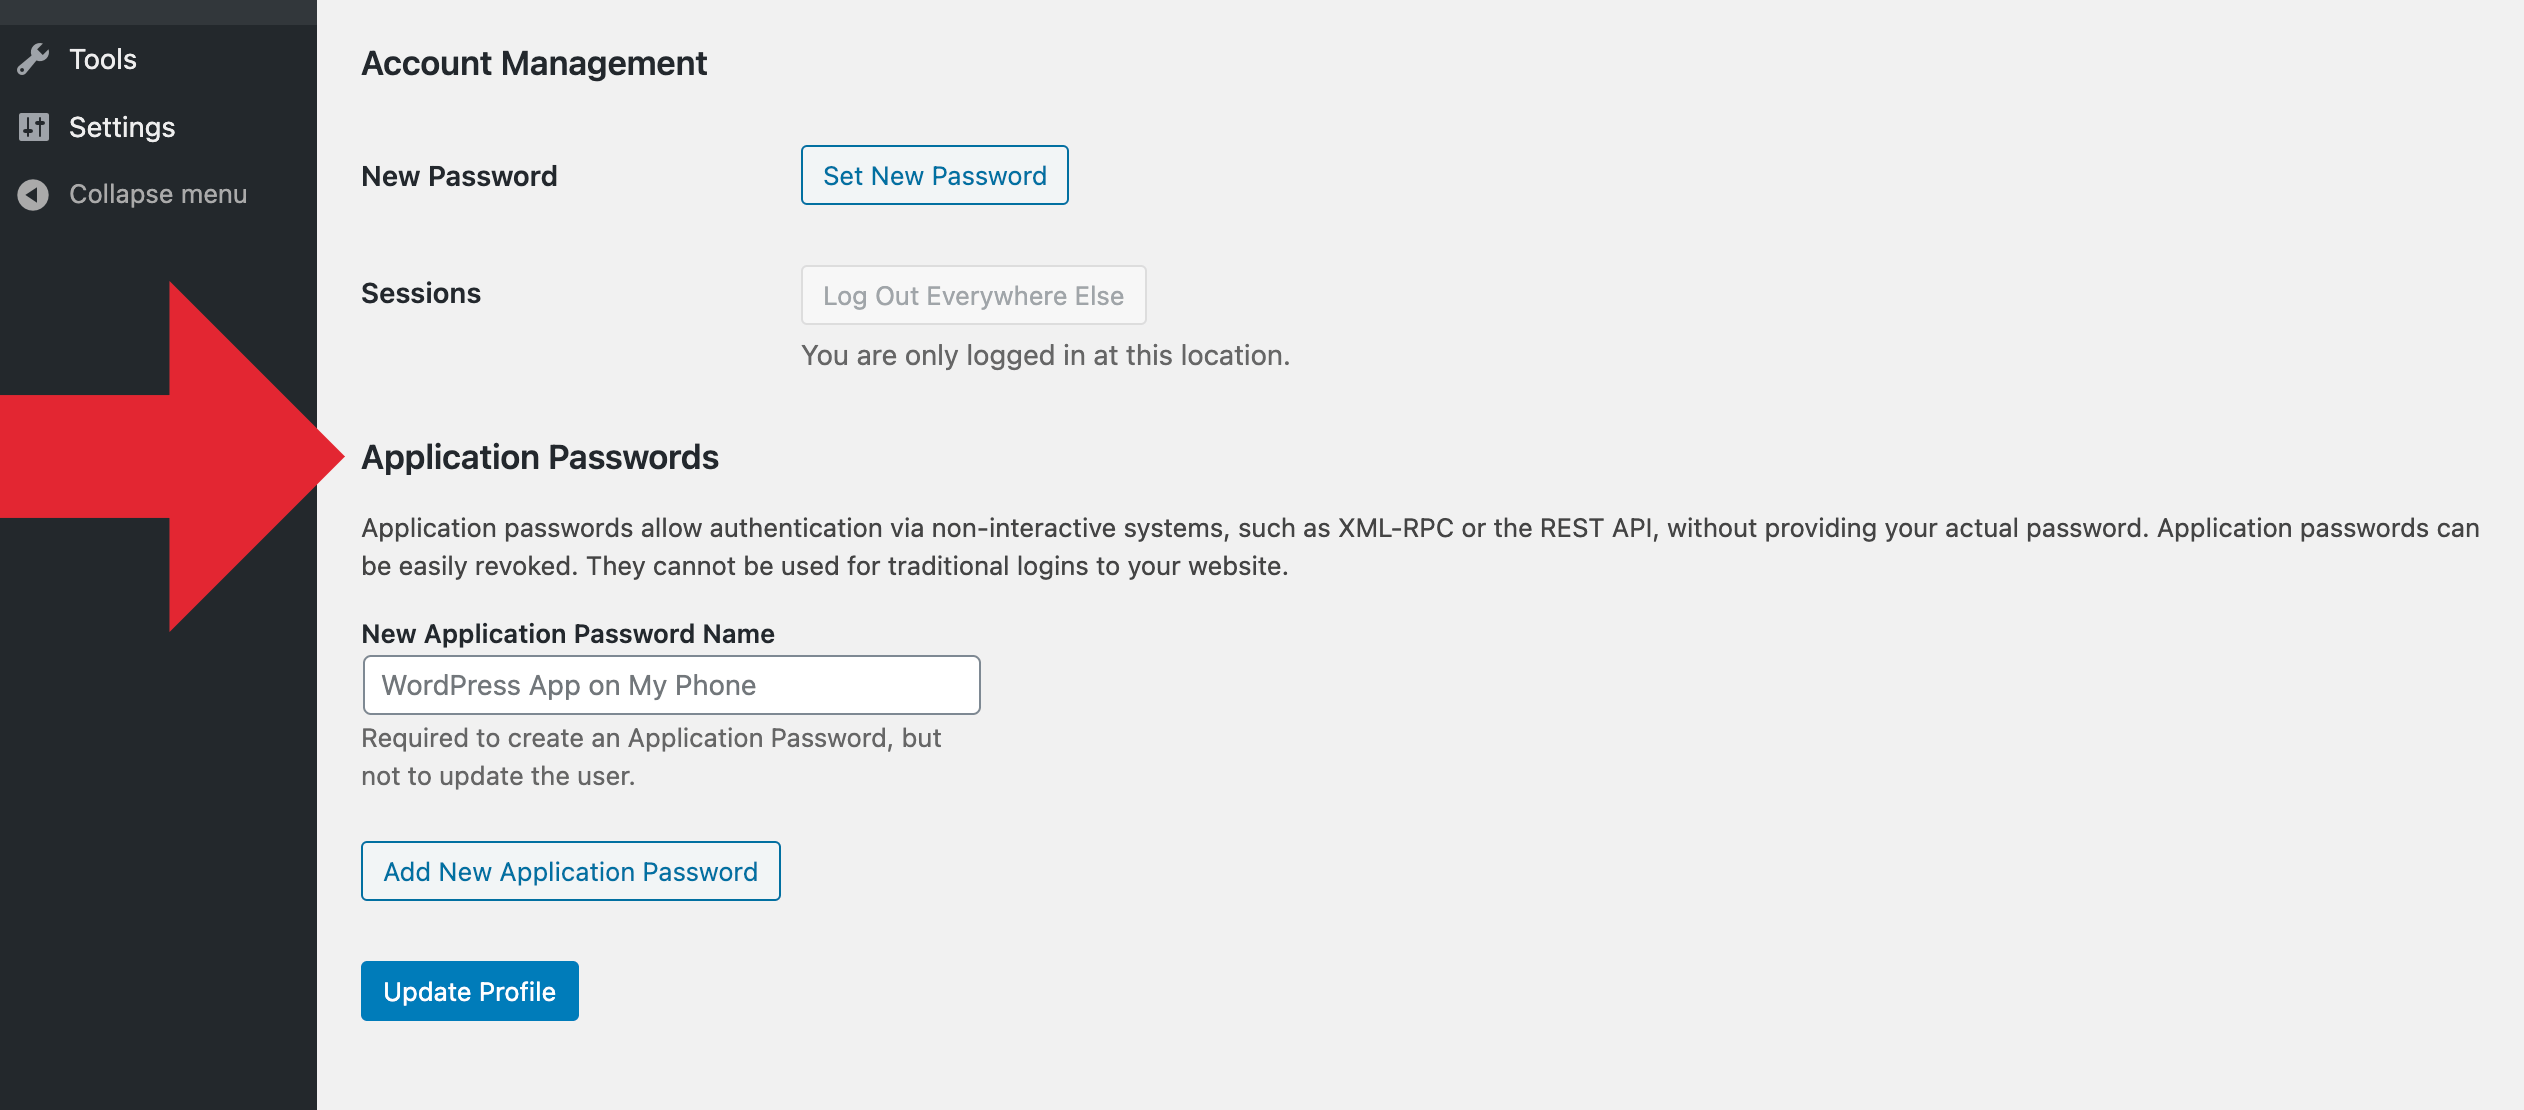
Task: Click the Account Management heading
Action: click(x=535, y=62)
